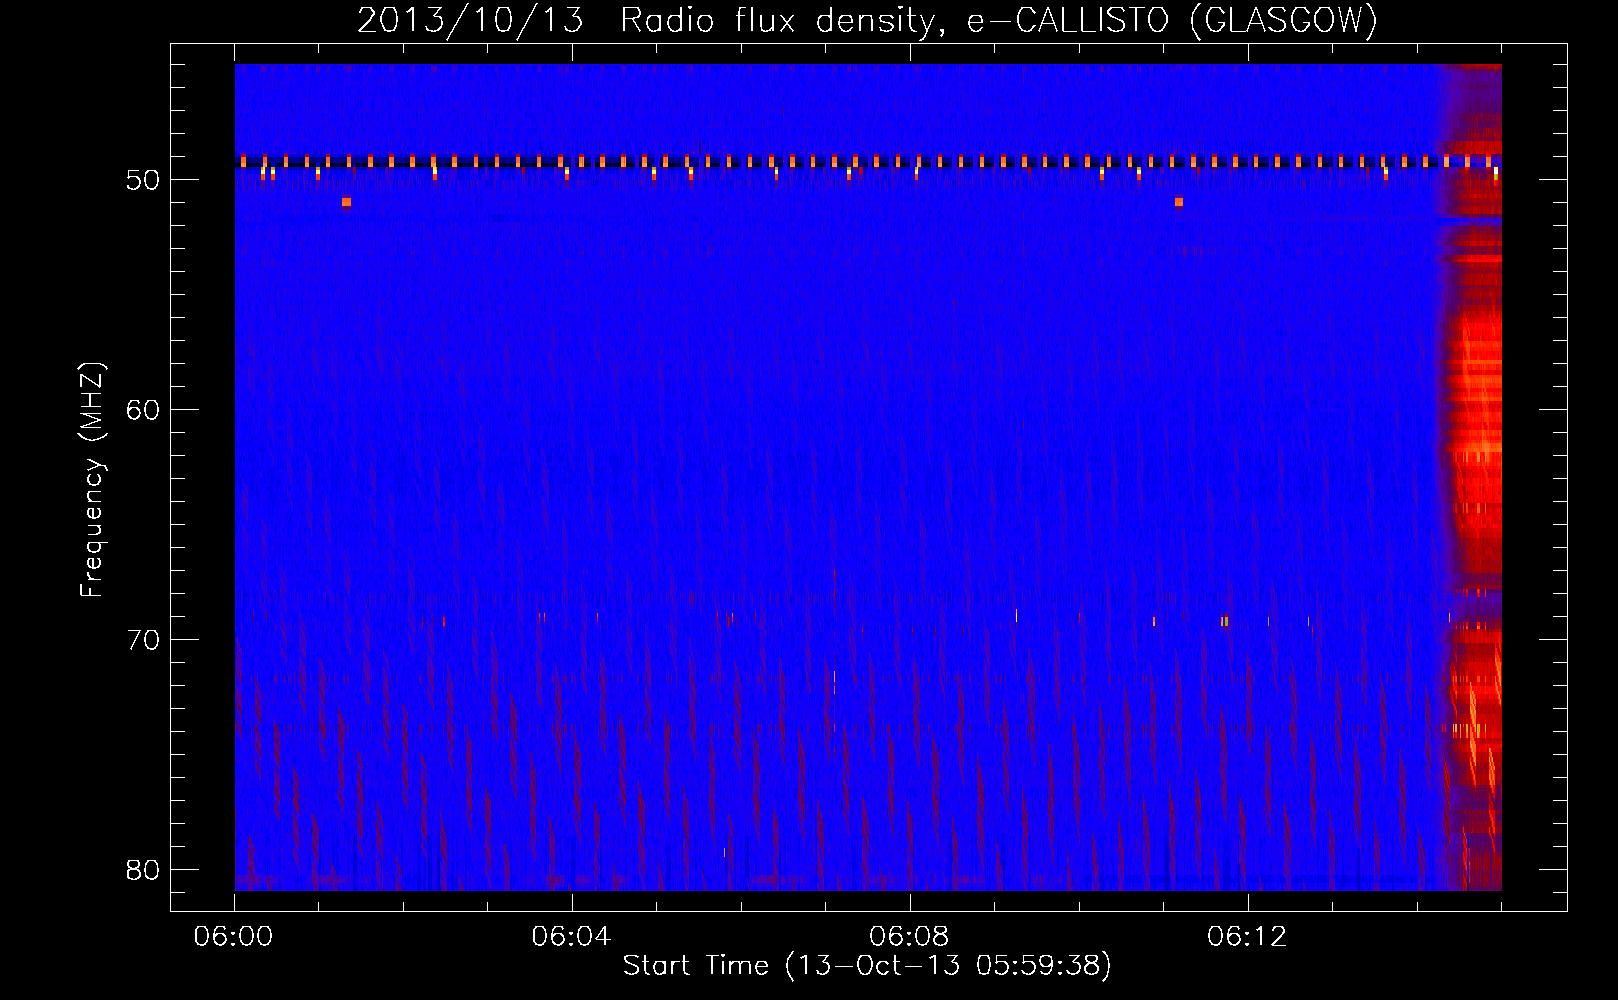Click the 60 frequency tick label
Viewport: 1618px width, 1000px height.
[143, 410]
